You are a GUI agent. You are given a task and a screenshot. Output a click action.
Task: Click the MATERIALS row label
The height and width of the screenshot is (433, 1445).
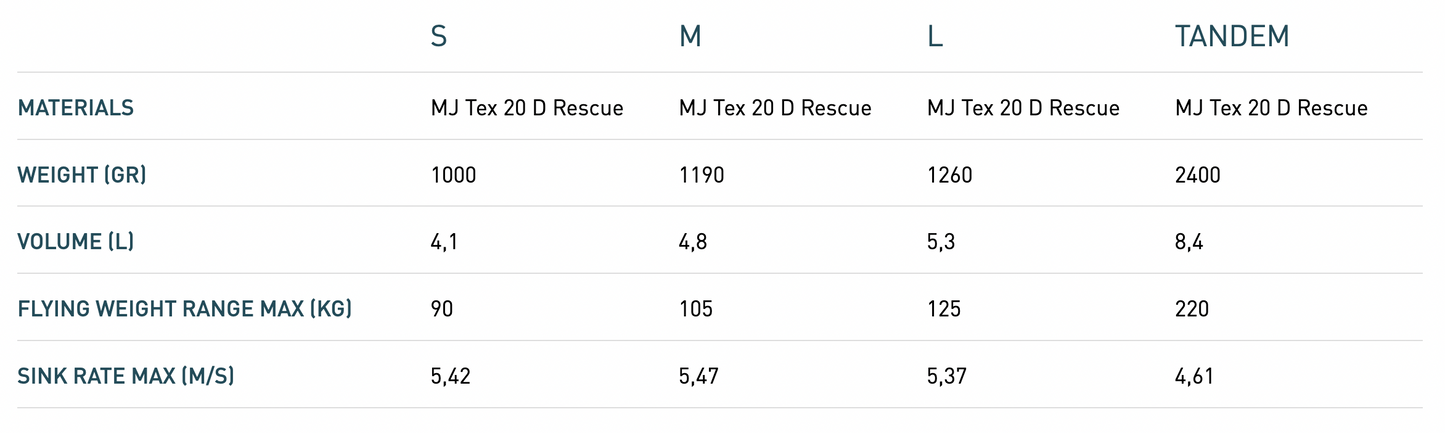pos(76,108)
